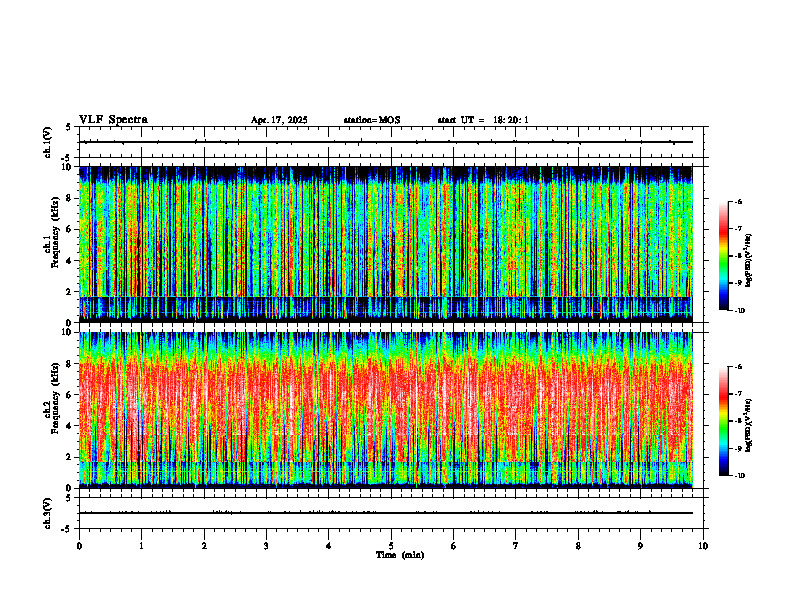792x612 pixels.
Task: Click the "Time (min)" axis label
Action: click(400, 555)
